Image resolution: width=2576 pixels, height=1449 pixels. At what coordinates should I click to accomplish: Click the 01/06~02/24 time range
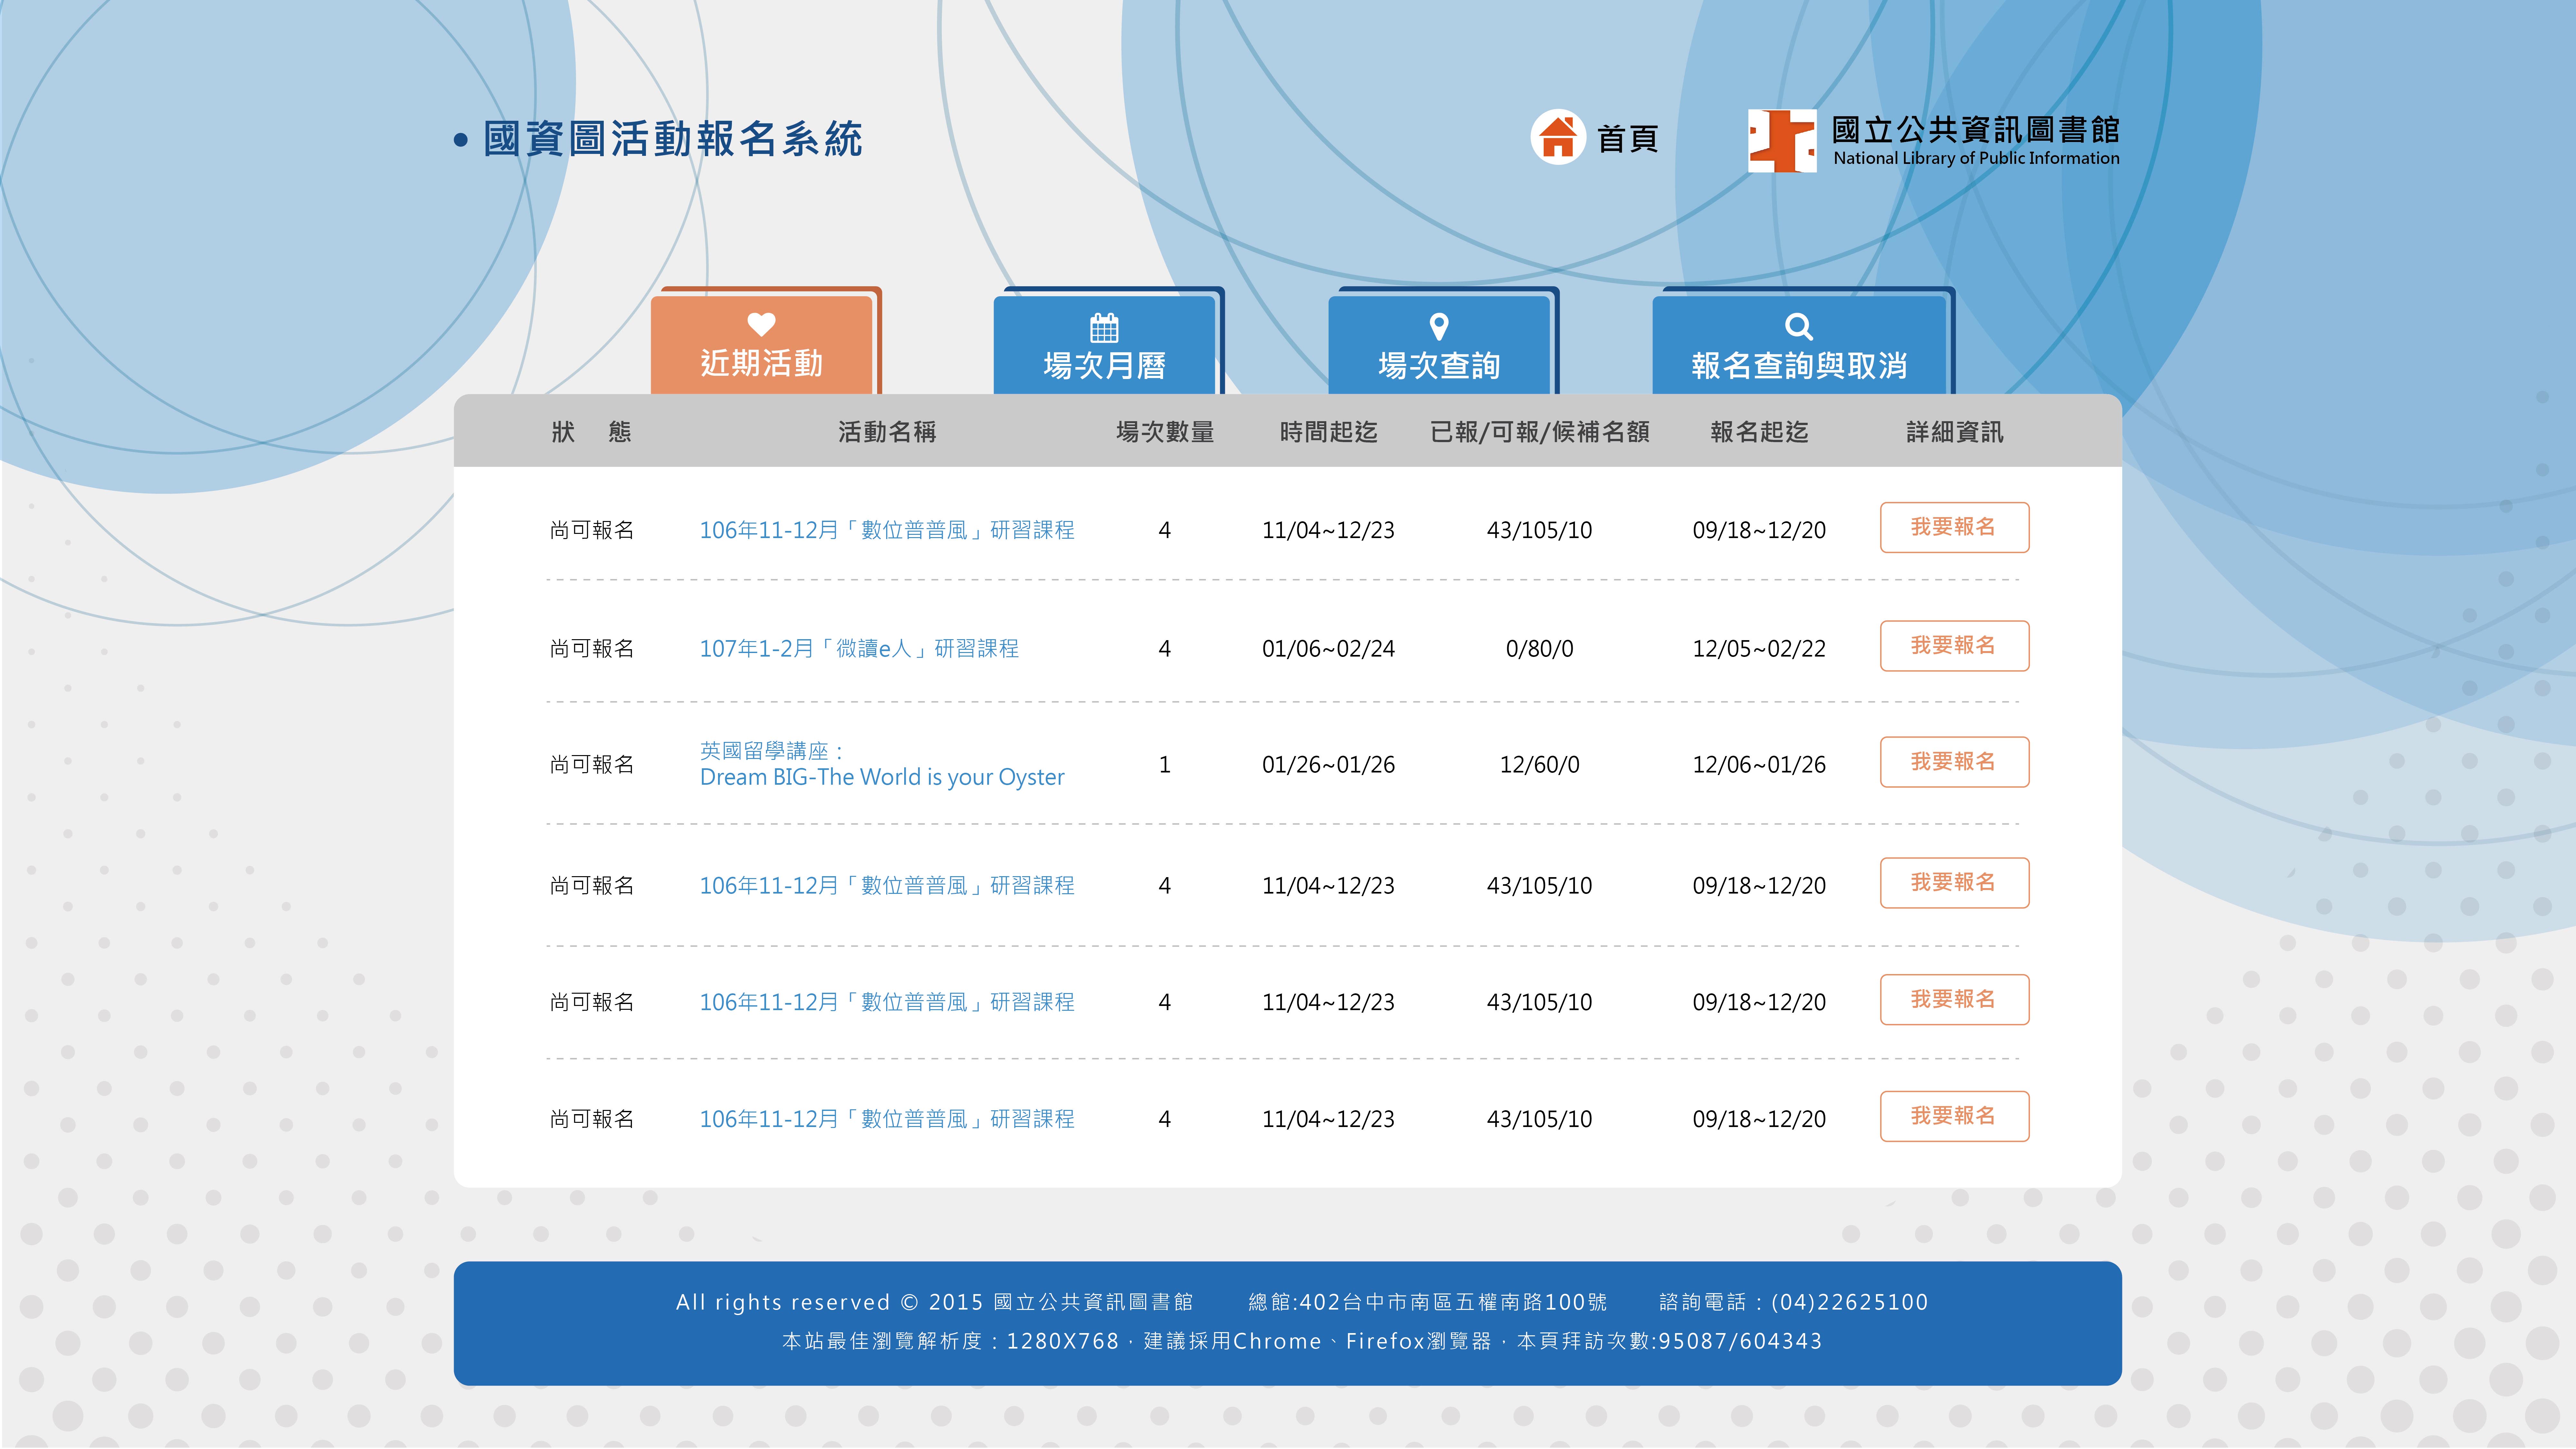1328,649
